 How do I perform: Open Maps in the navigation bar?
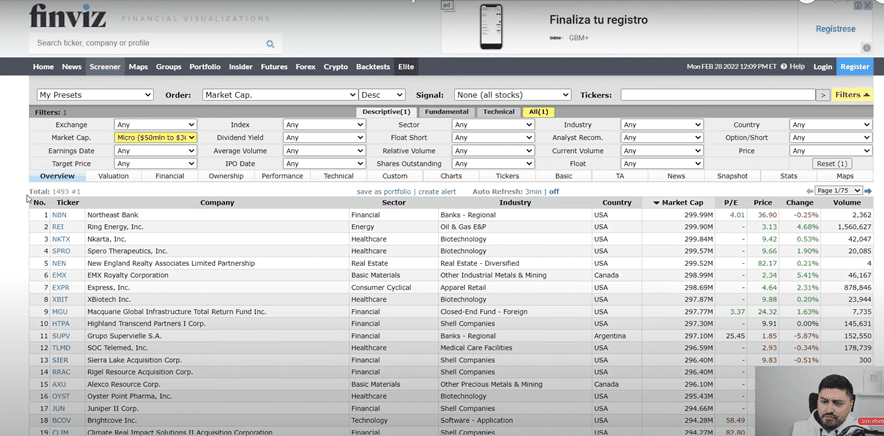tap(138, 67)
